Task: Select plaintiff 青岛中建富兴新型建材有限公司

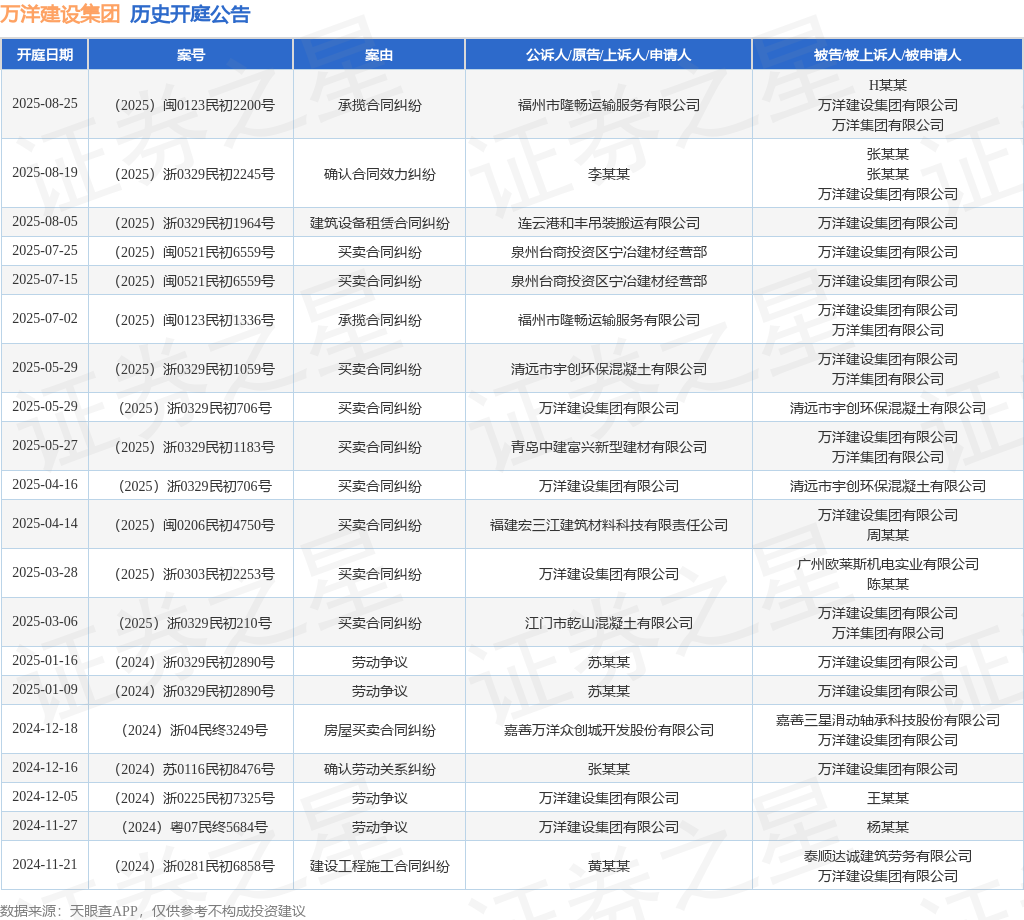Action: [x=609, y=447]
